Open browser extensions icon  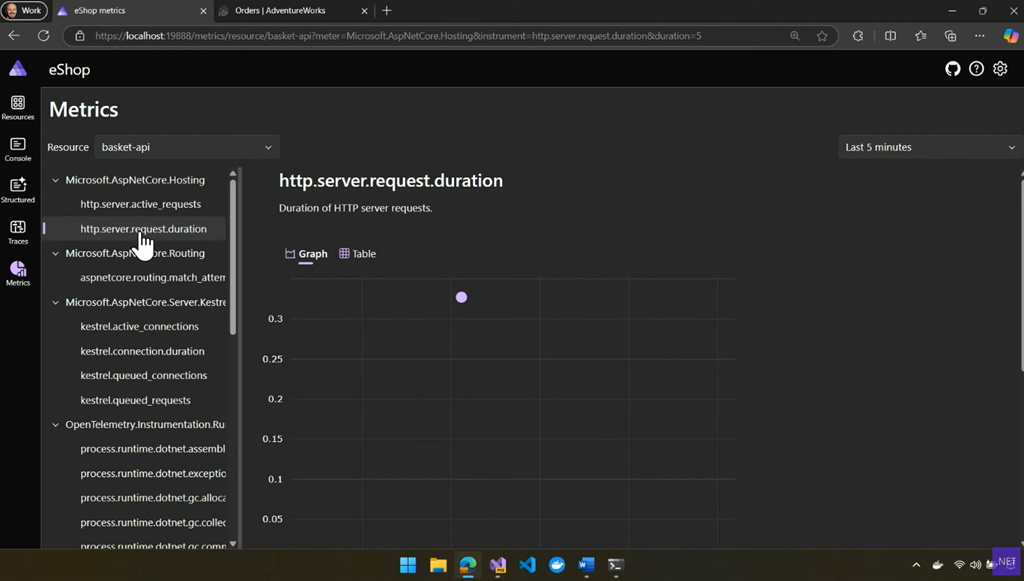[858, 36]
